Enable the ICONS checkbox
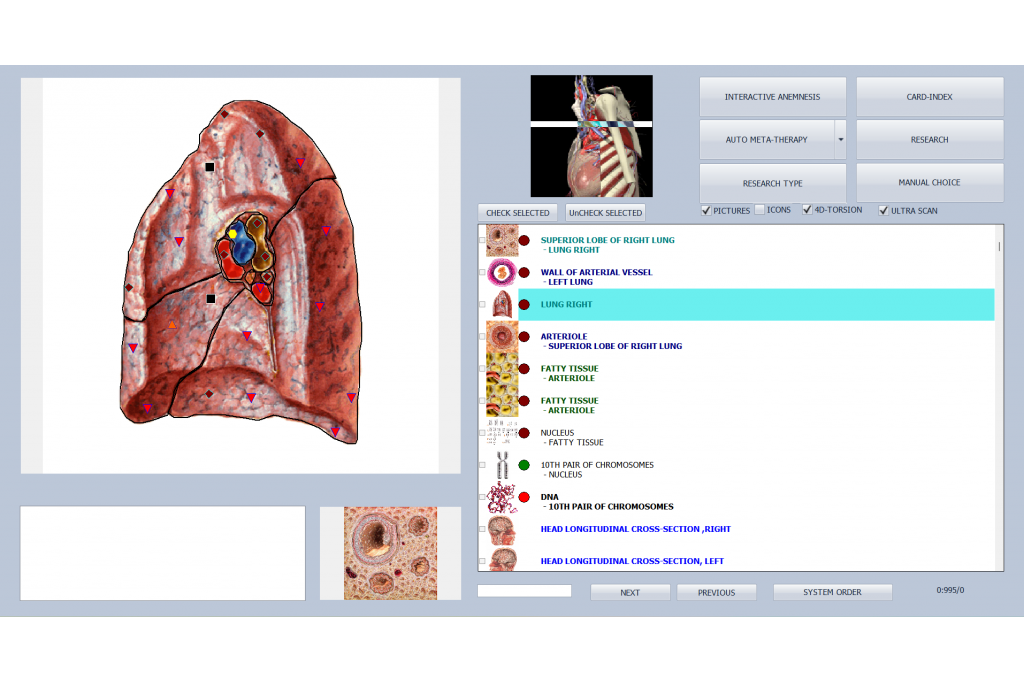Viewport: 1024px width, 683px height. coord(760,210)
